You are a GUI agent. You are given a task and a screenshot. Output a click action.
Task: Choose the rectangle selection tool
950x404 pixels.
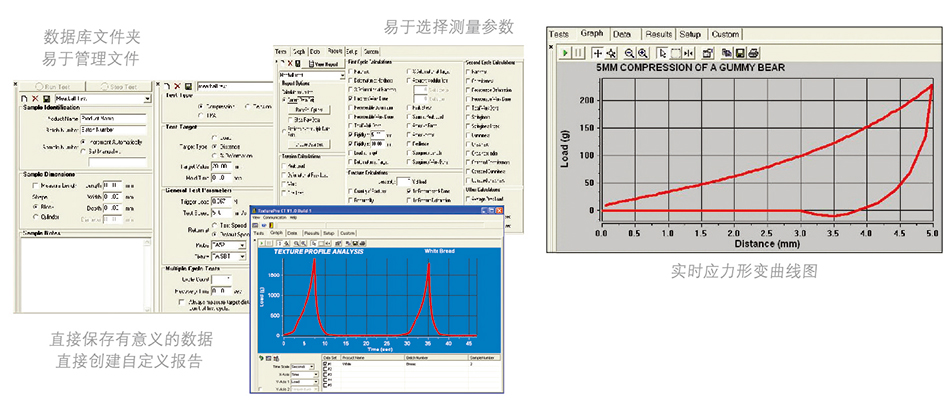(x=676, y=53)
